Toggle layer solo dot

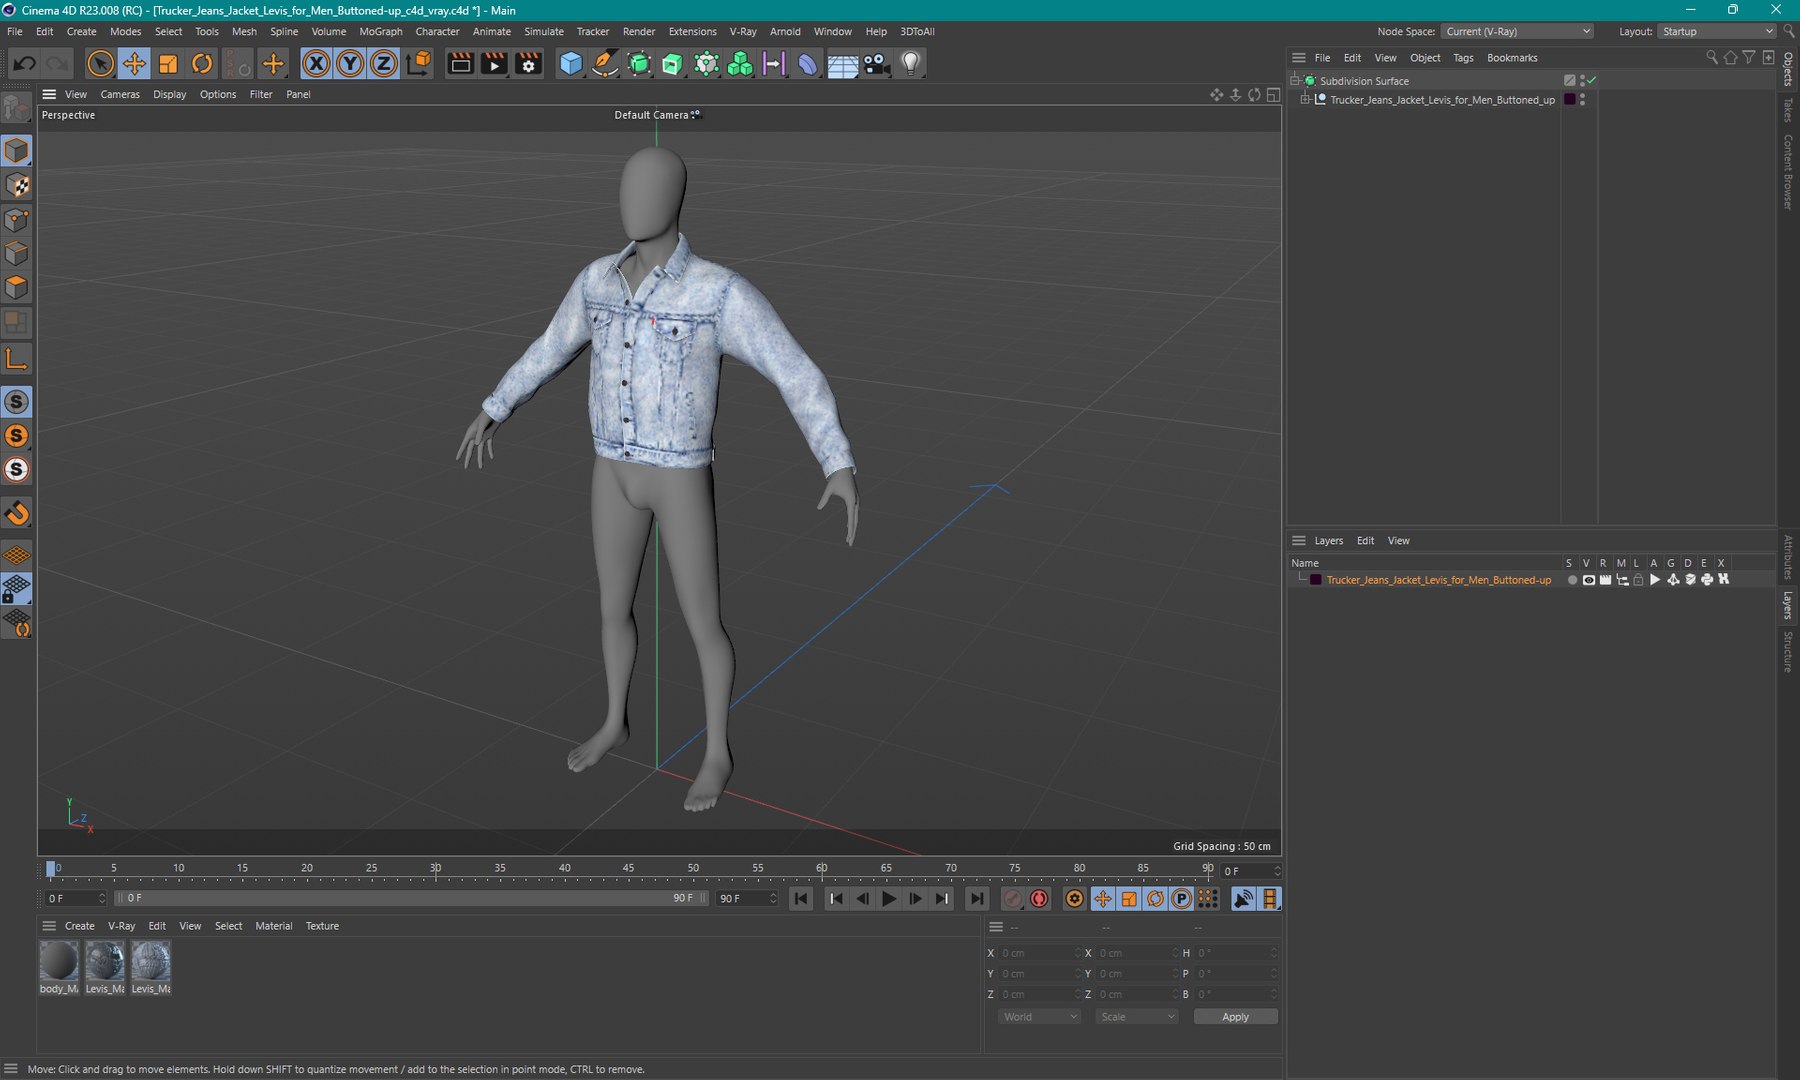coord(1572,580)
